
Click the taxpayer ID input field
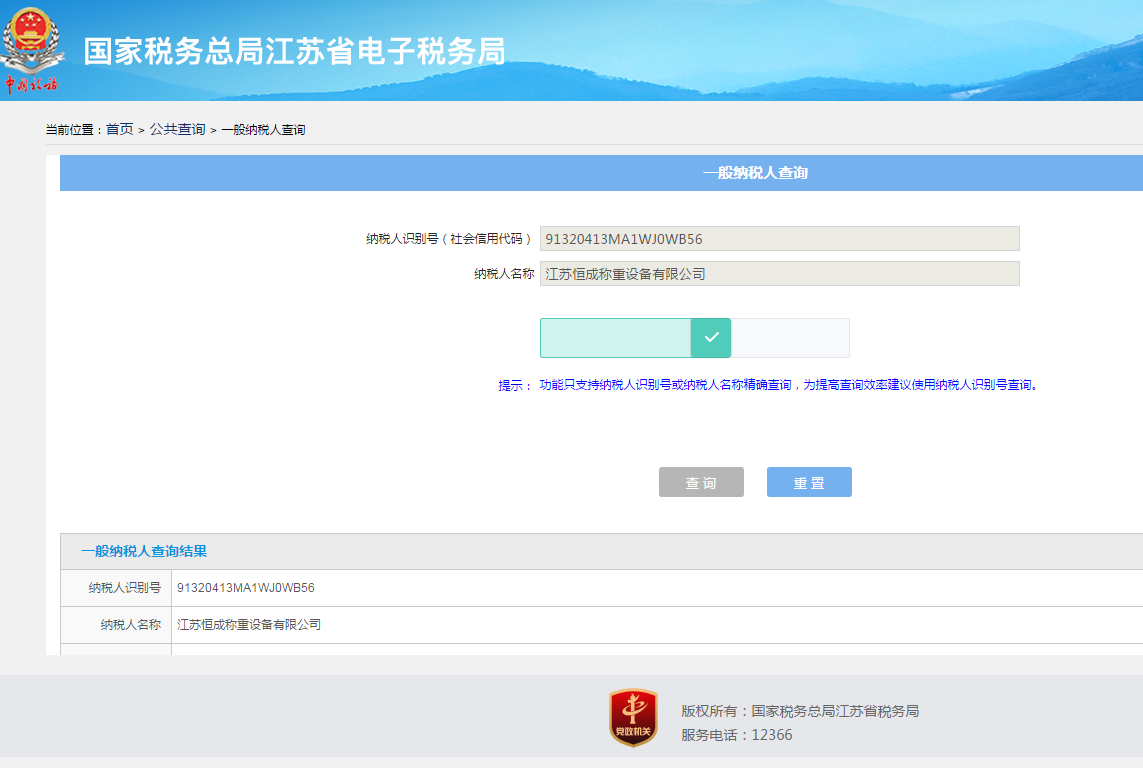pos(779,238)
